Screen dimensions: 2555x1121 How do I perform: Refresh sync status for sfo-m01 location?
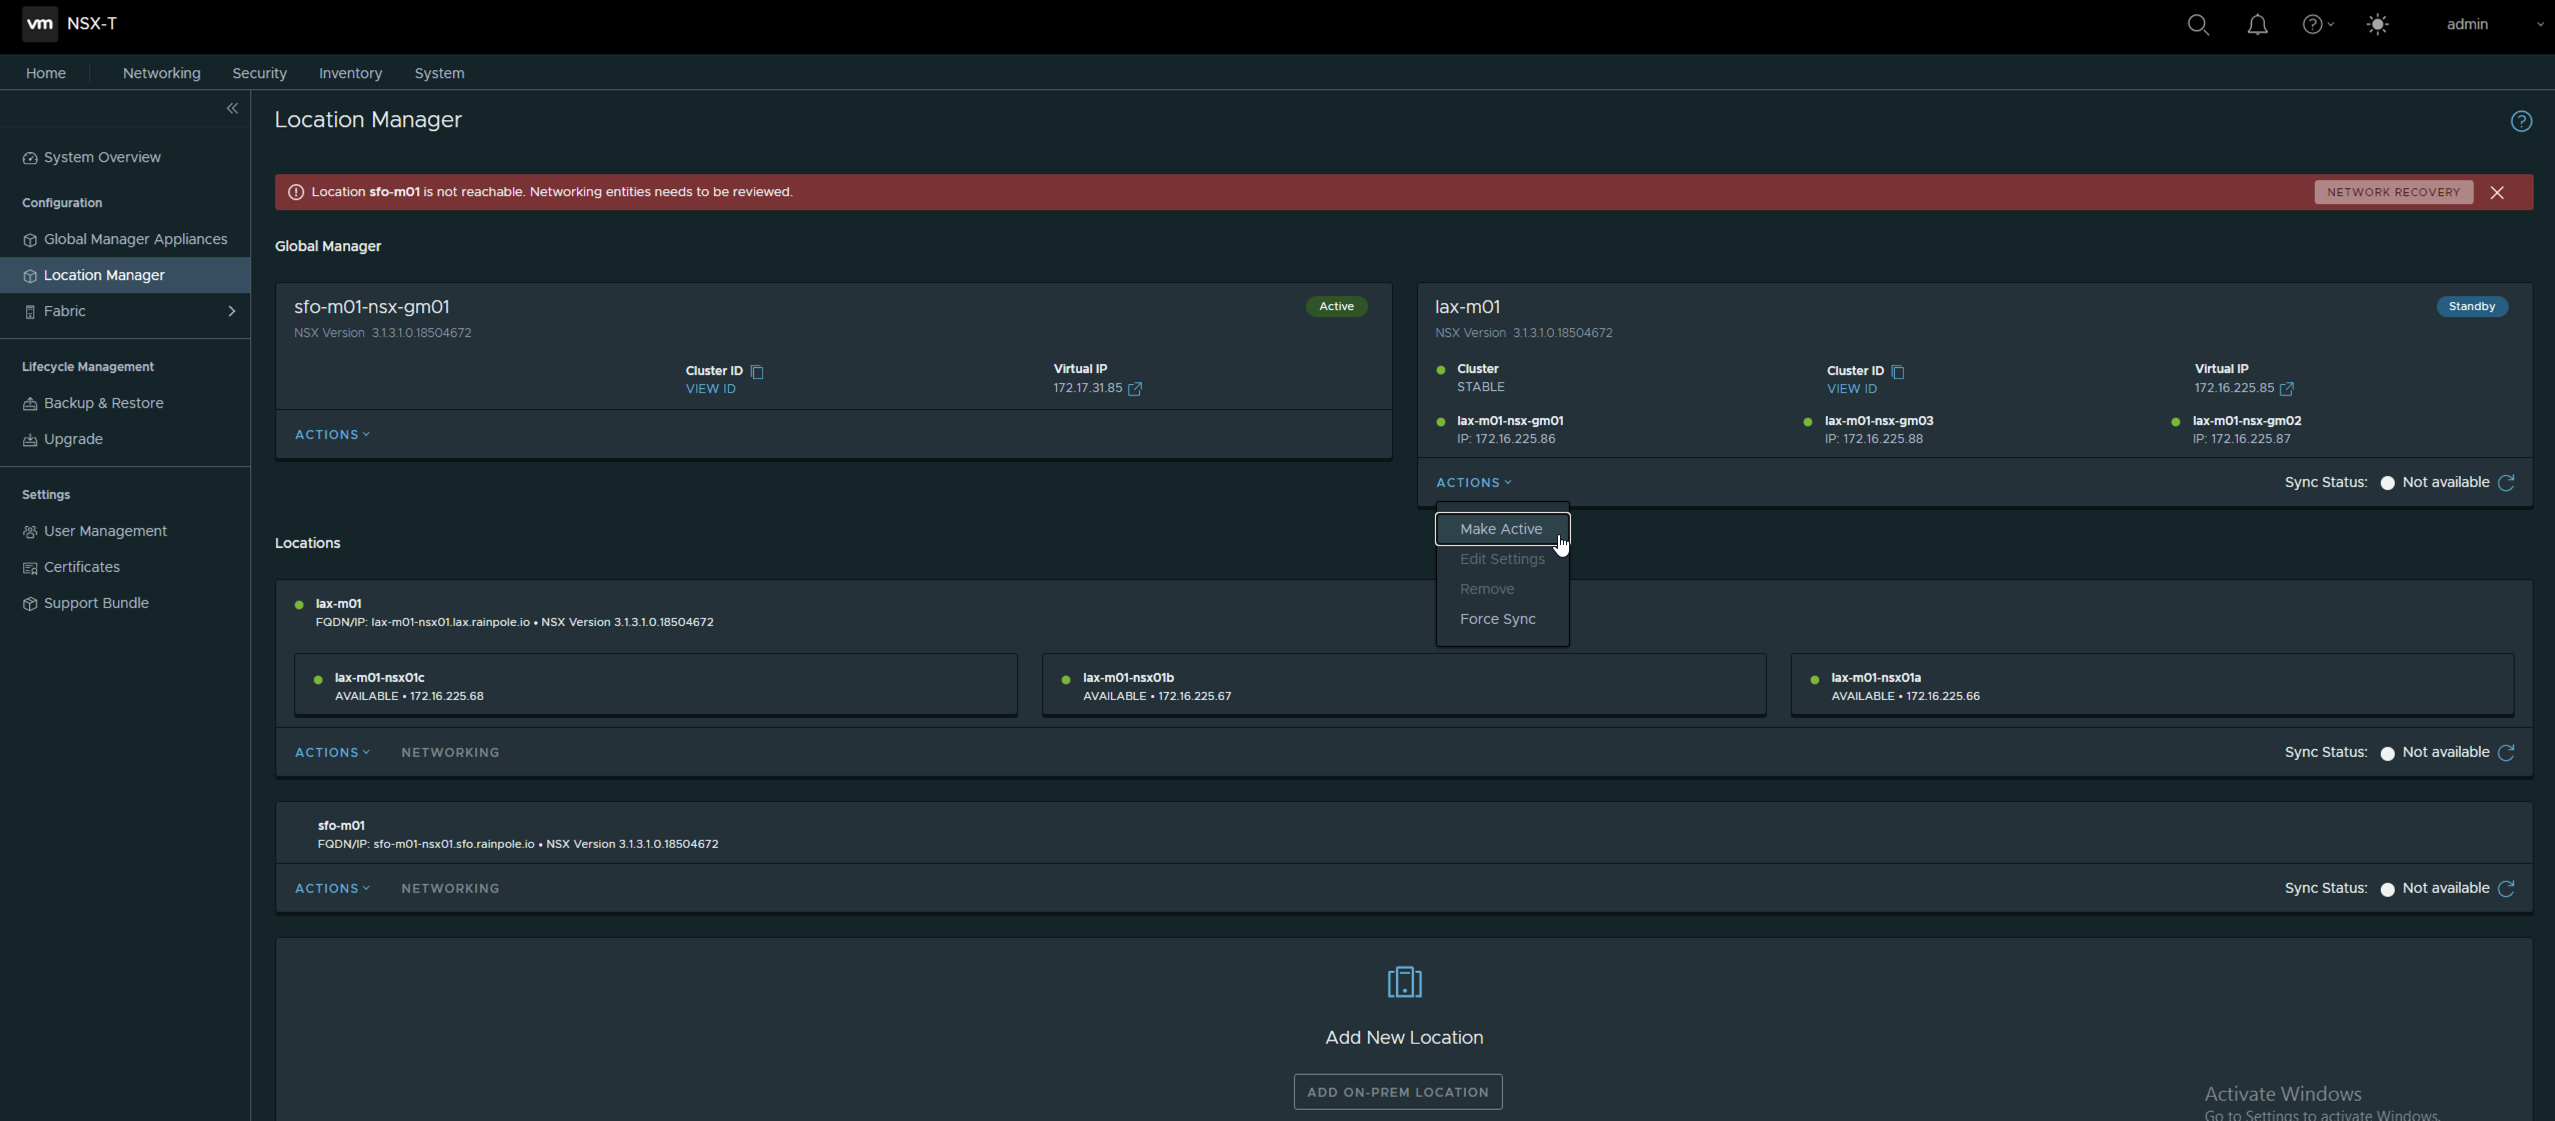coord(2506,889)
